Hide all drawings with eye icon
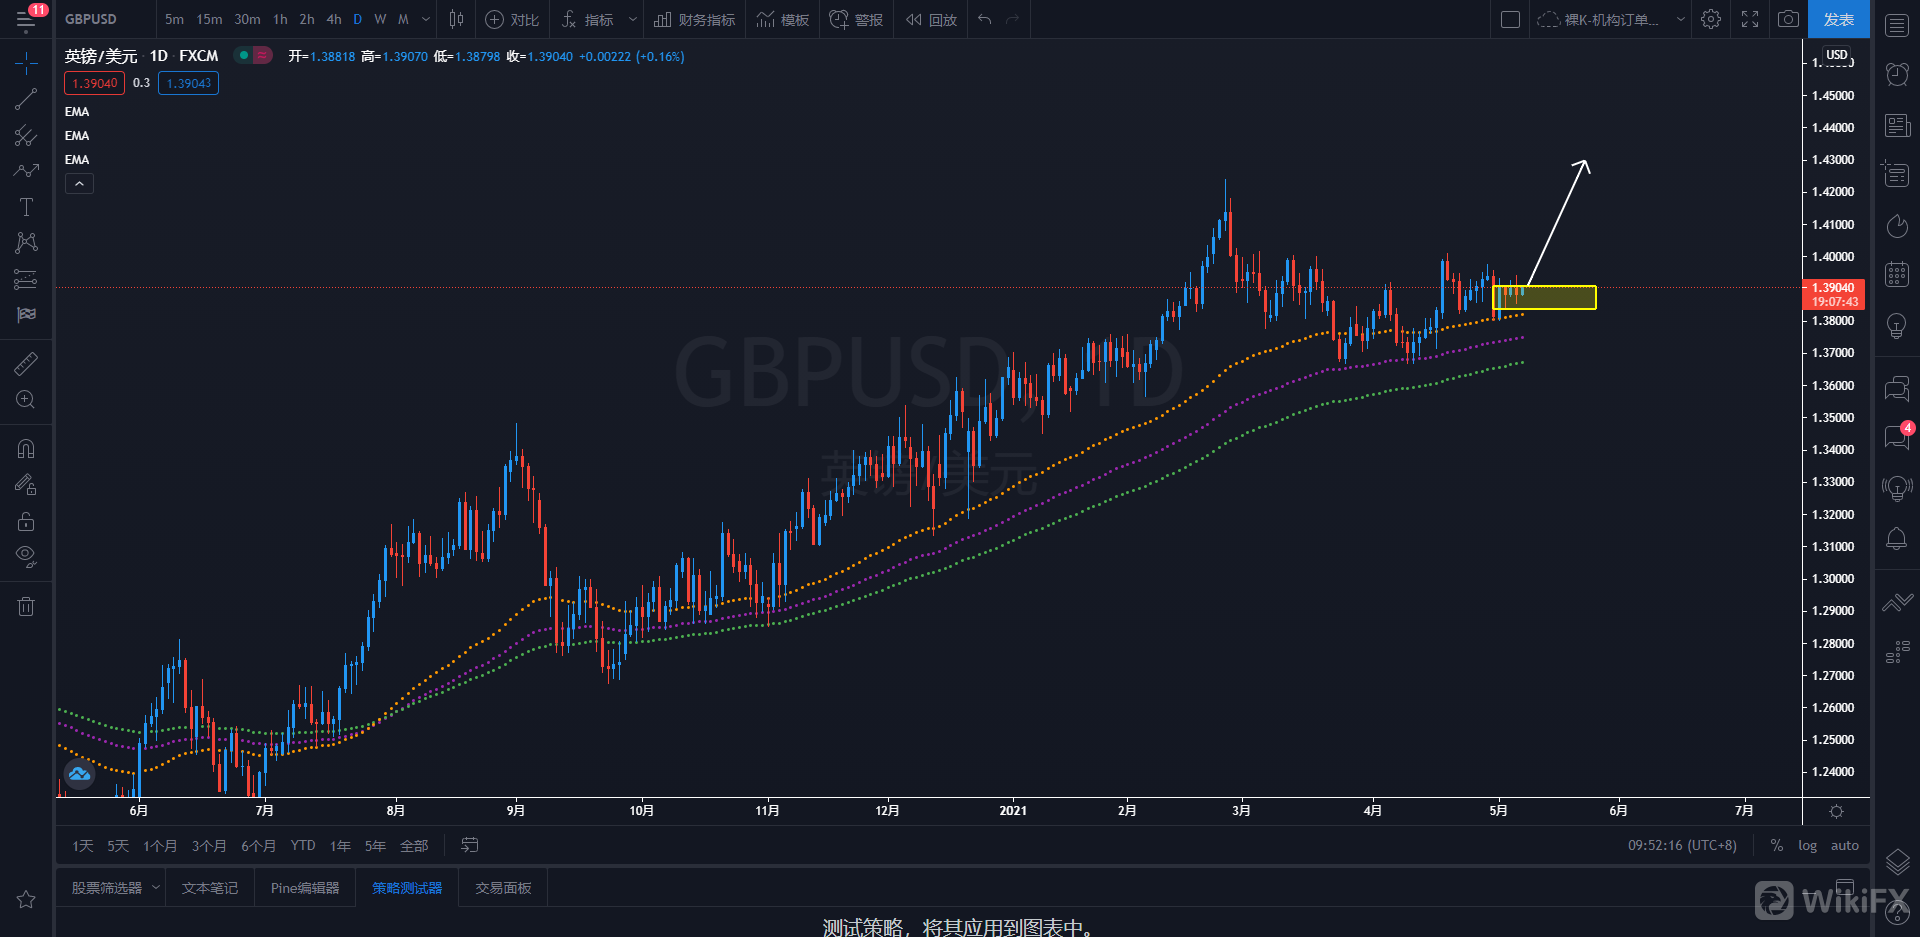Screen dimensions: 1920x937 click(x=26, y=556)
